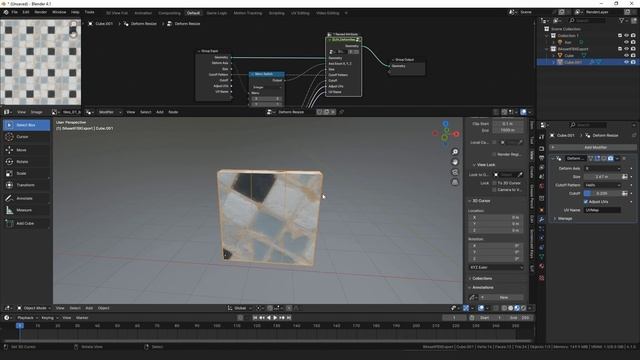Click the current frame number field

pos(454,318)
